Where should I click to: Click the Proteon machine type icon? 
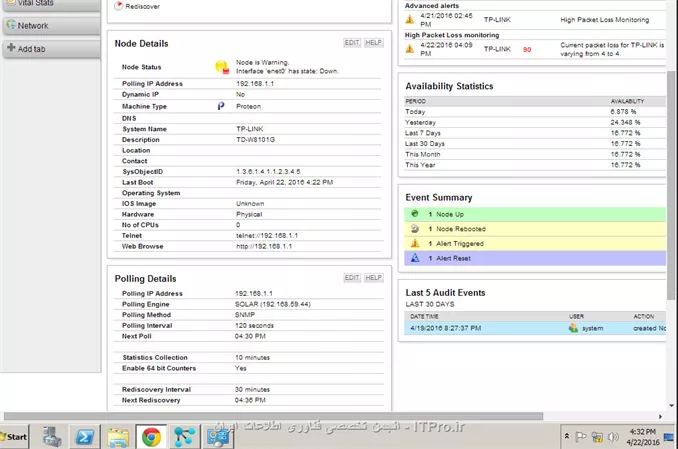point(221,106)
